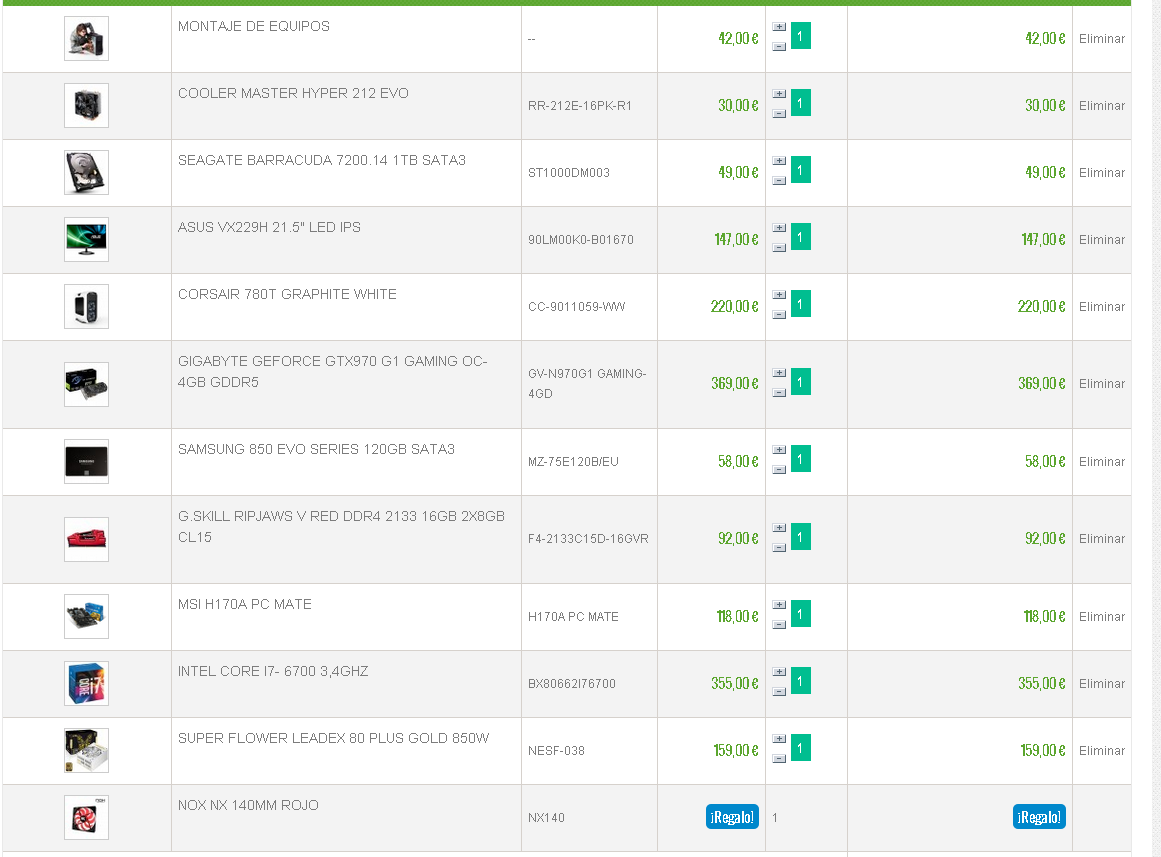Remove Samsung 850 EVO via Eliminar
Viewport: 1161px width, 857px height.
point(1102,461)
